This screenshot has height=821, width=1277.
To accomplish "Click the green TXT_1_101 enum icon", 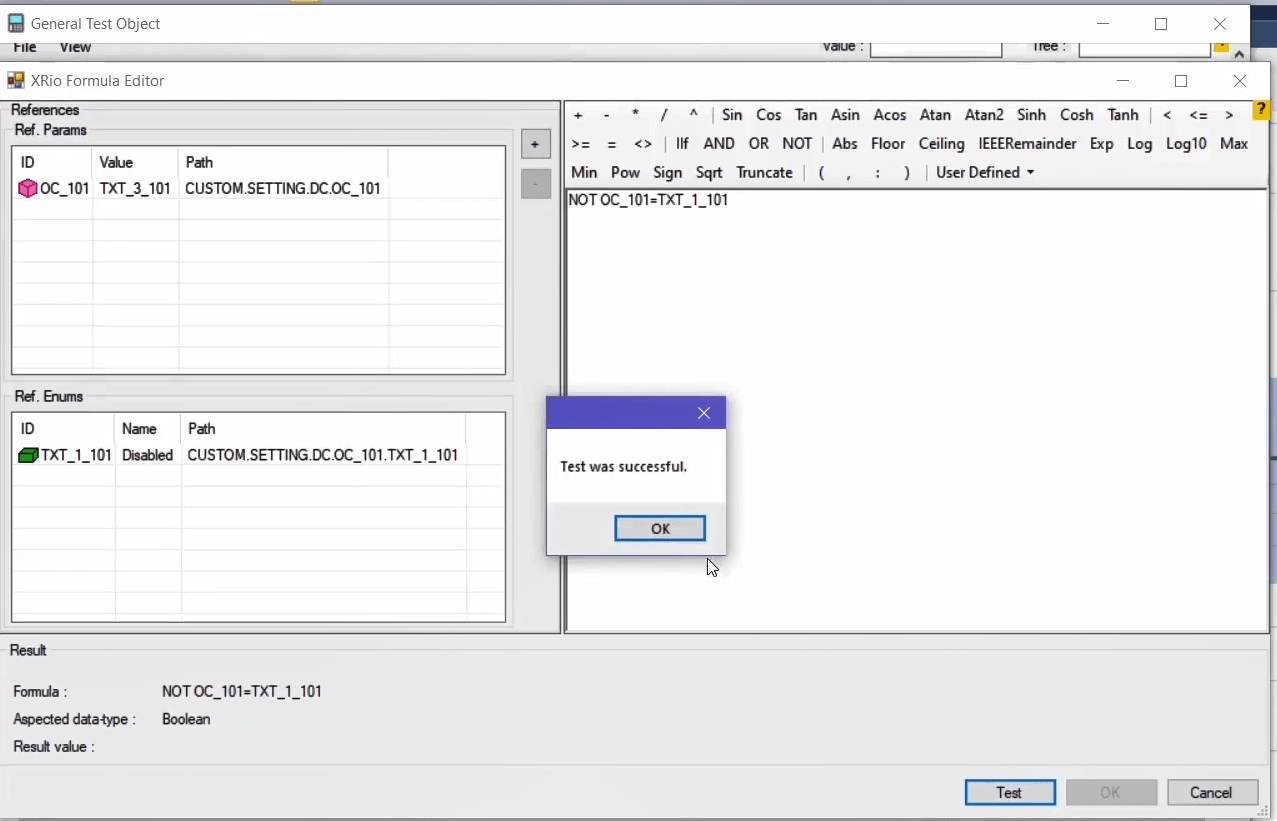I will (x=28, y=455).
